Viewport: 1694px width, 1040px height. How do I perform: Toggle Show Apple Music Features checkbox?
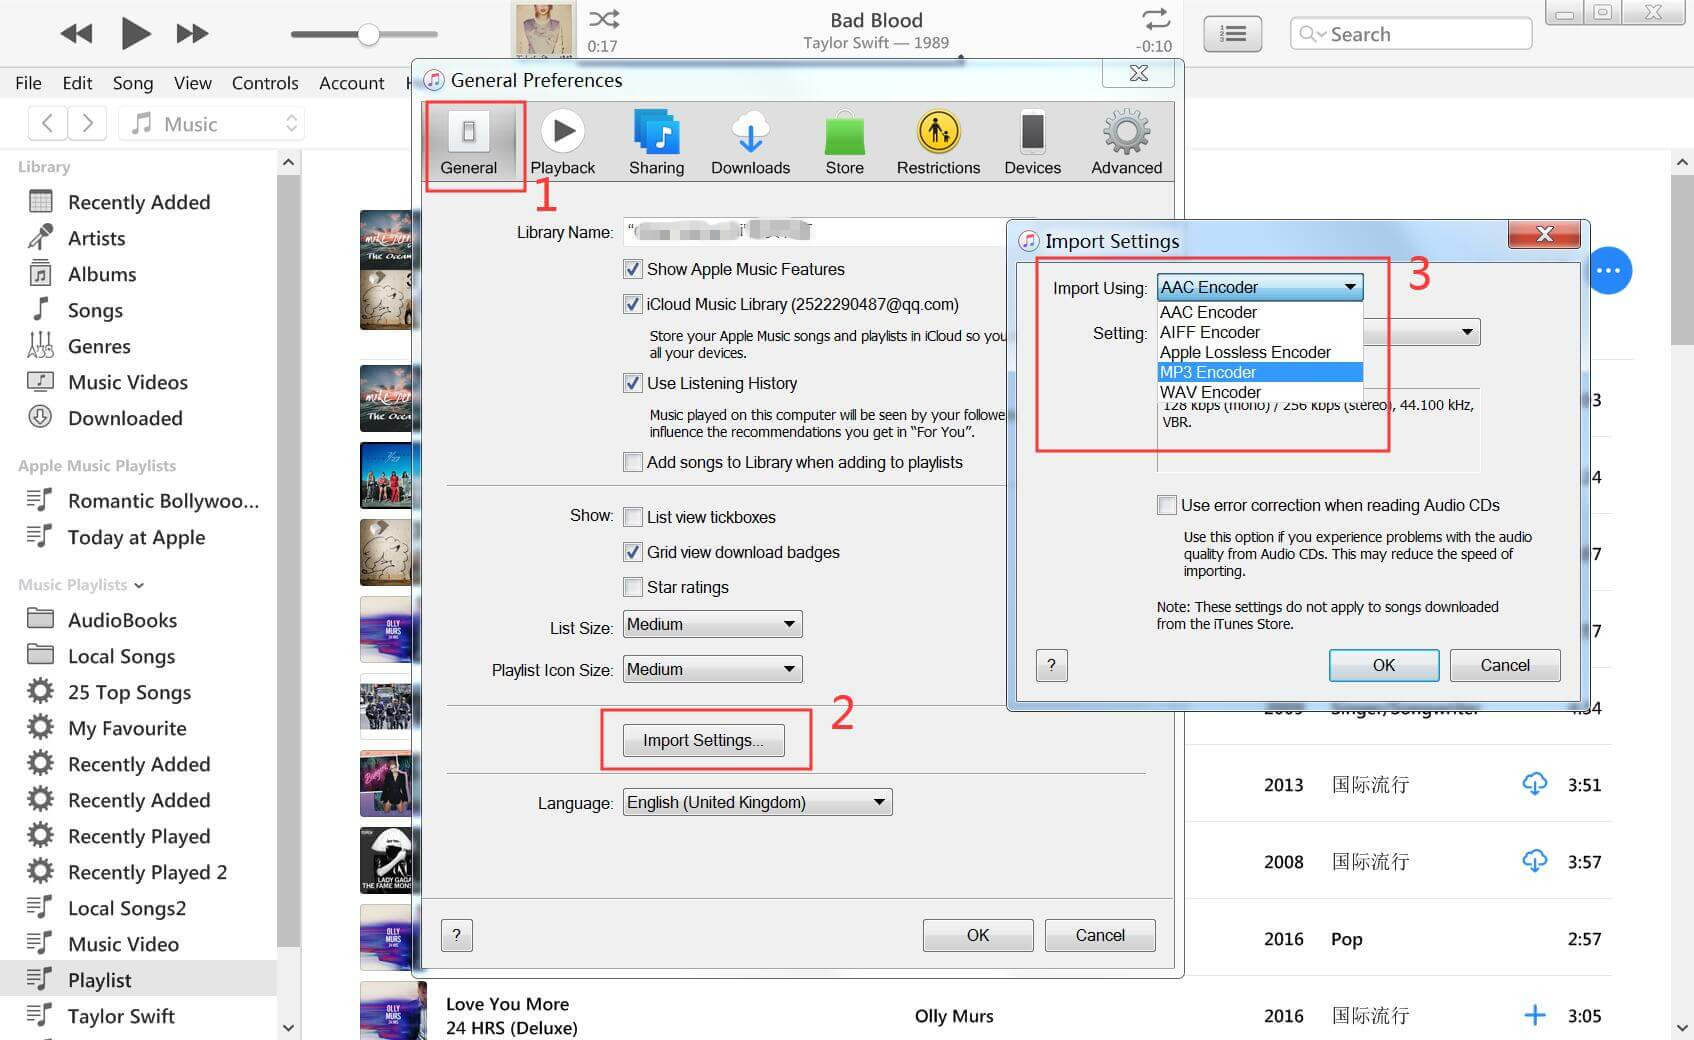(x=632, y=269)
